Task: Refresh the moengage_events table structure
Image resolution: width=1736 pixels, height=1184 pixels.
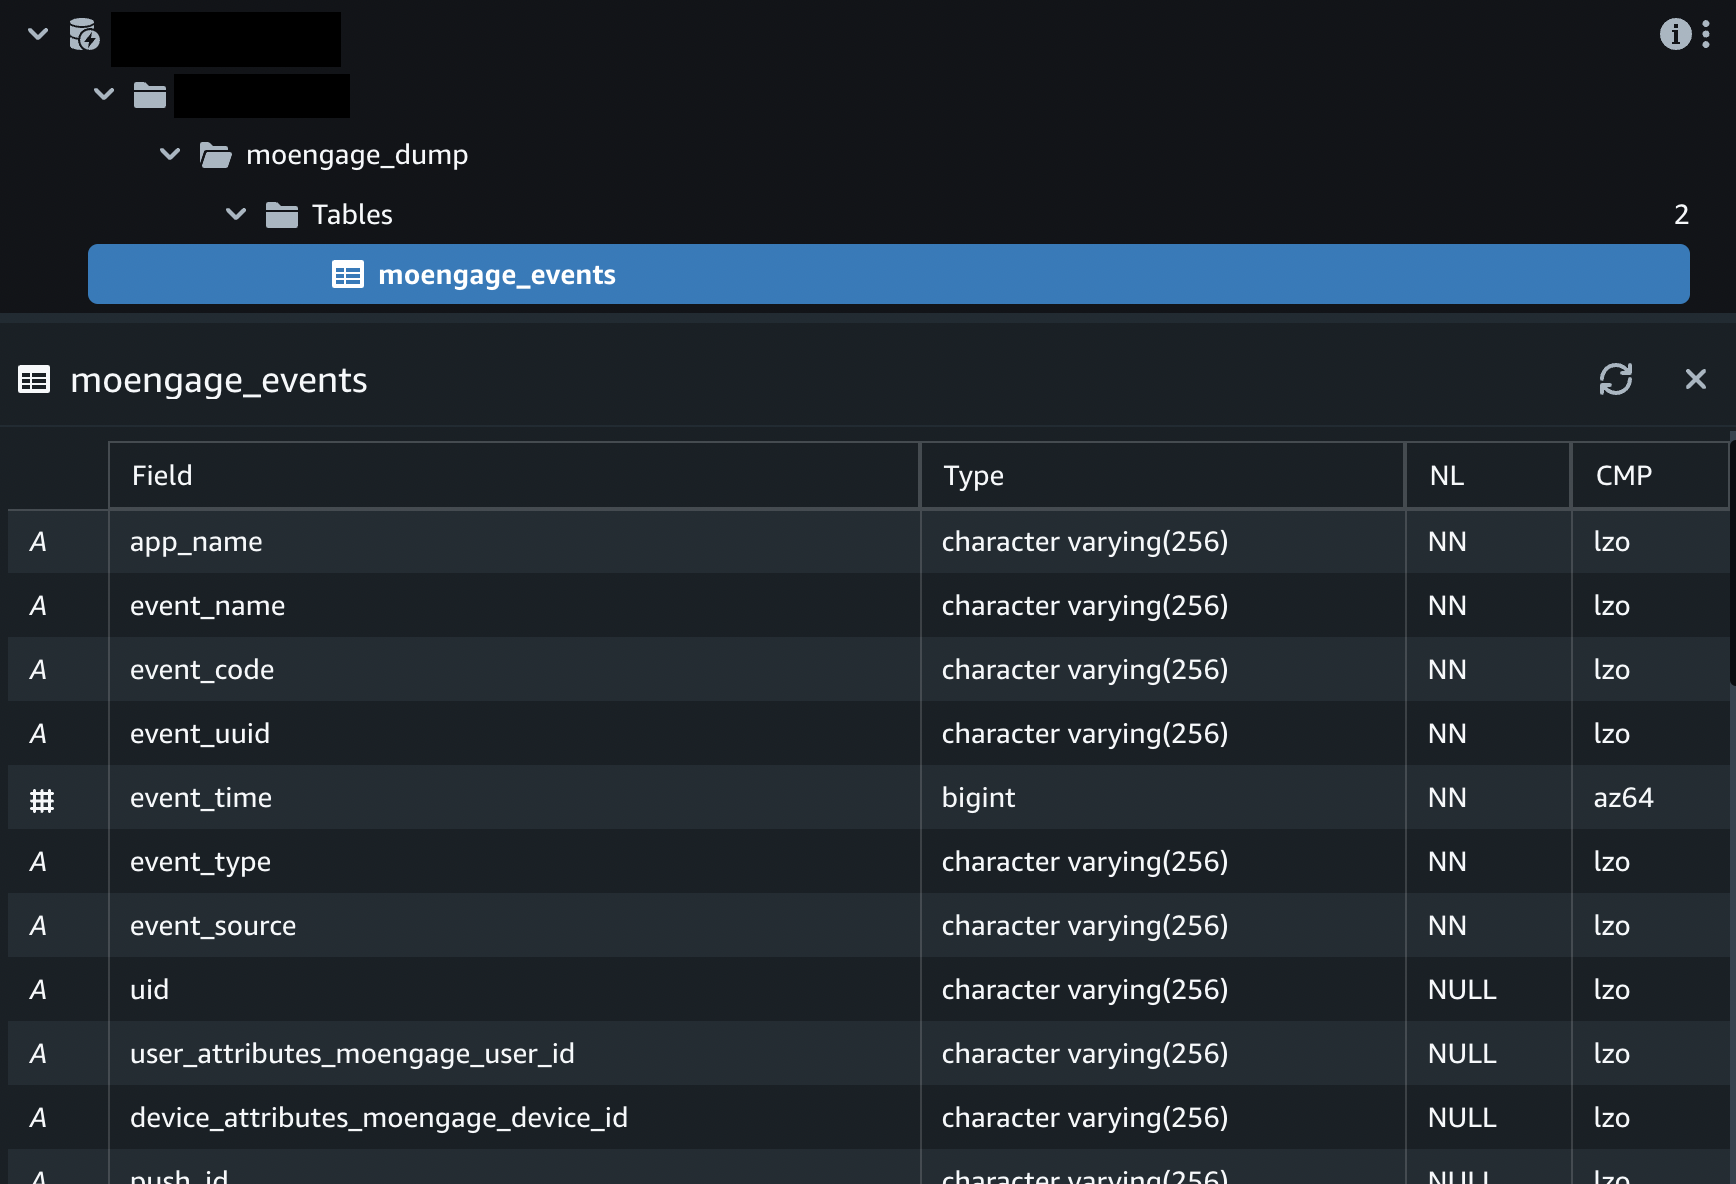Action: tap(1617, 379)
